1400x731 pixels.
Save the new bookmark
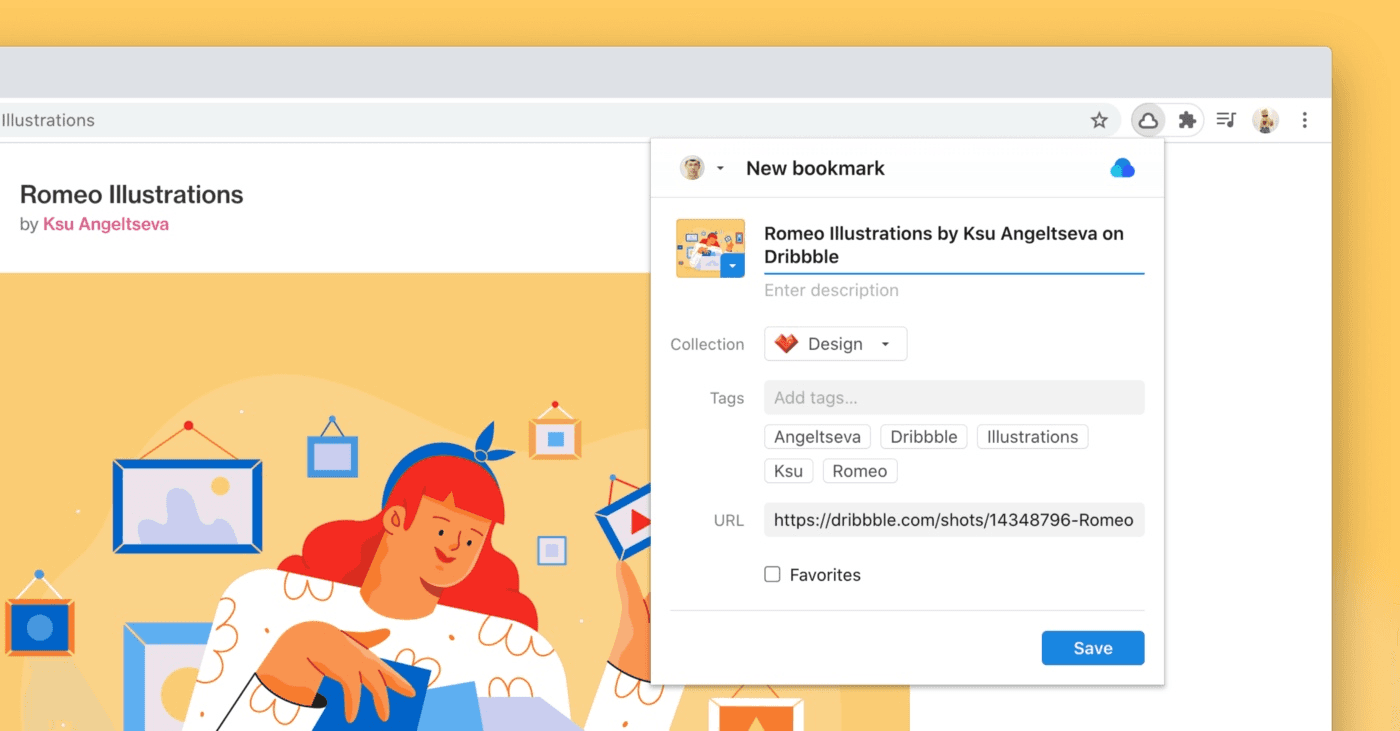tap(1093, 648)
